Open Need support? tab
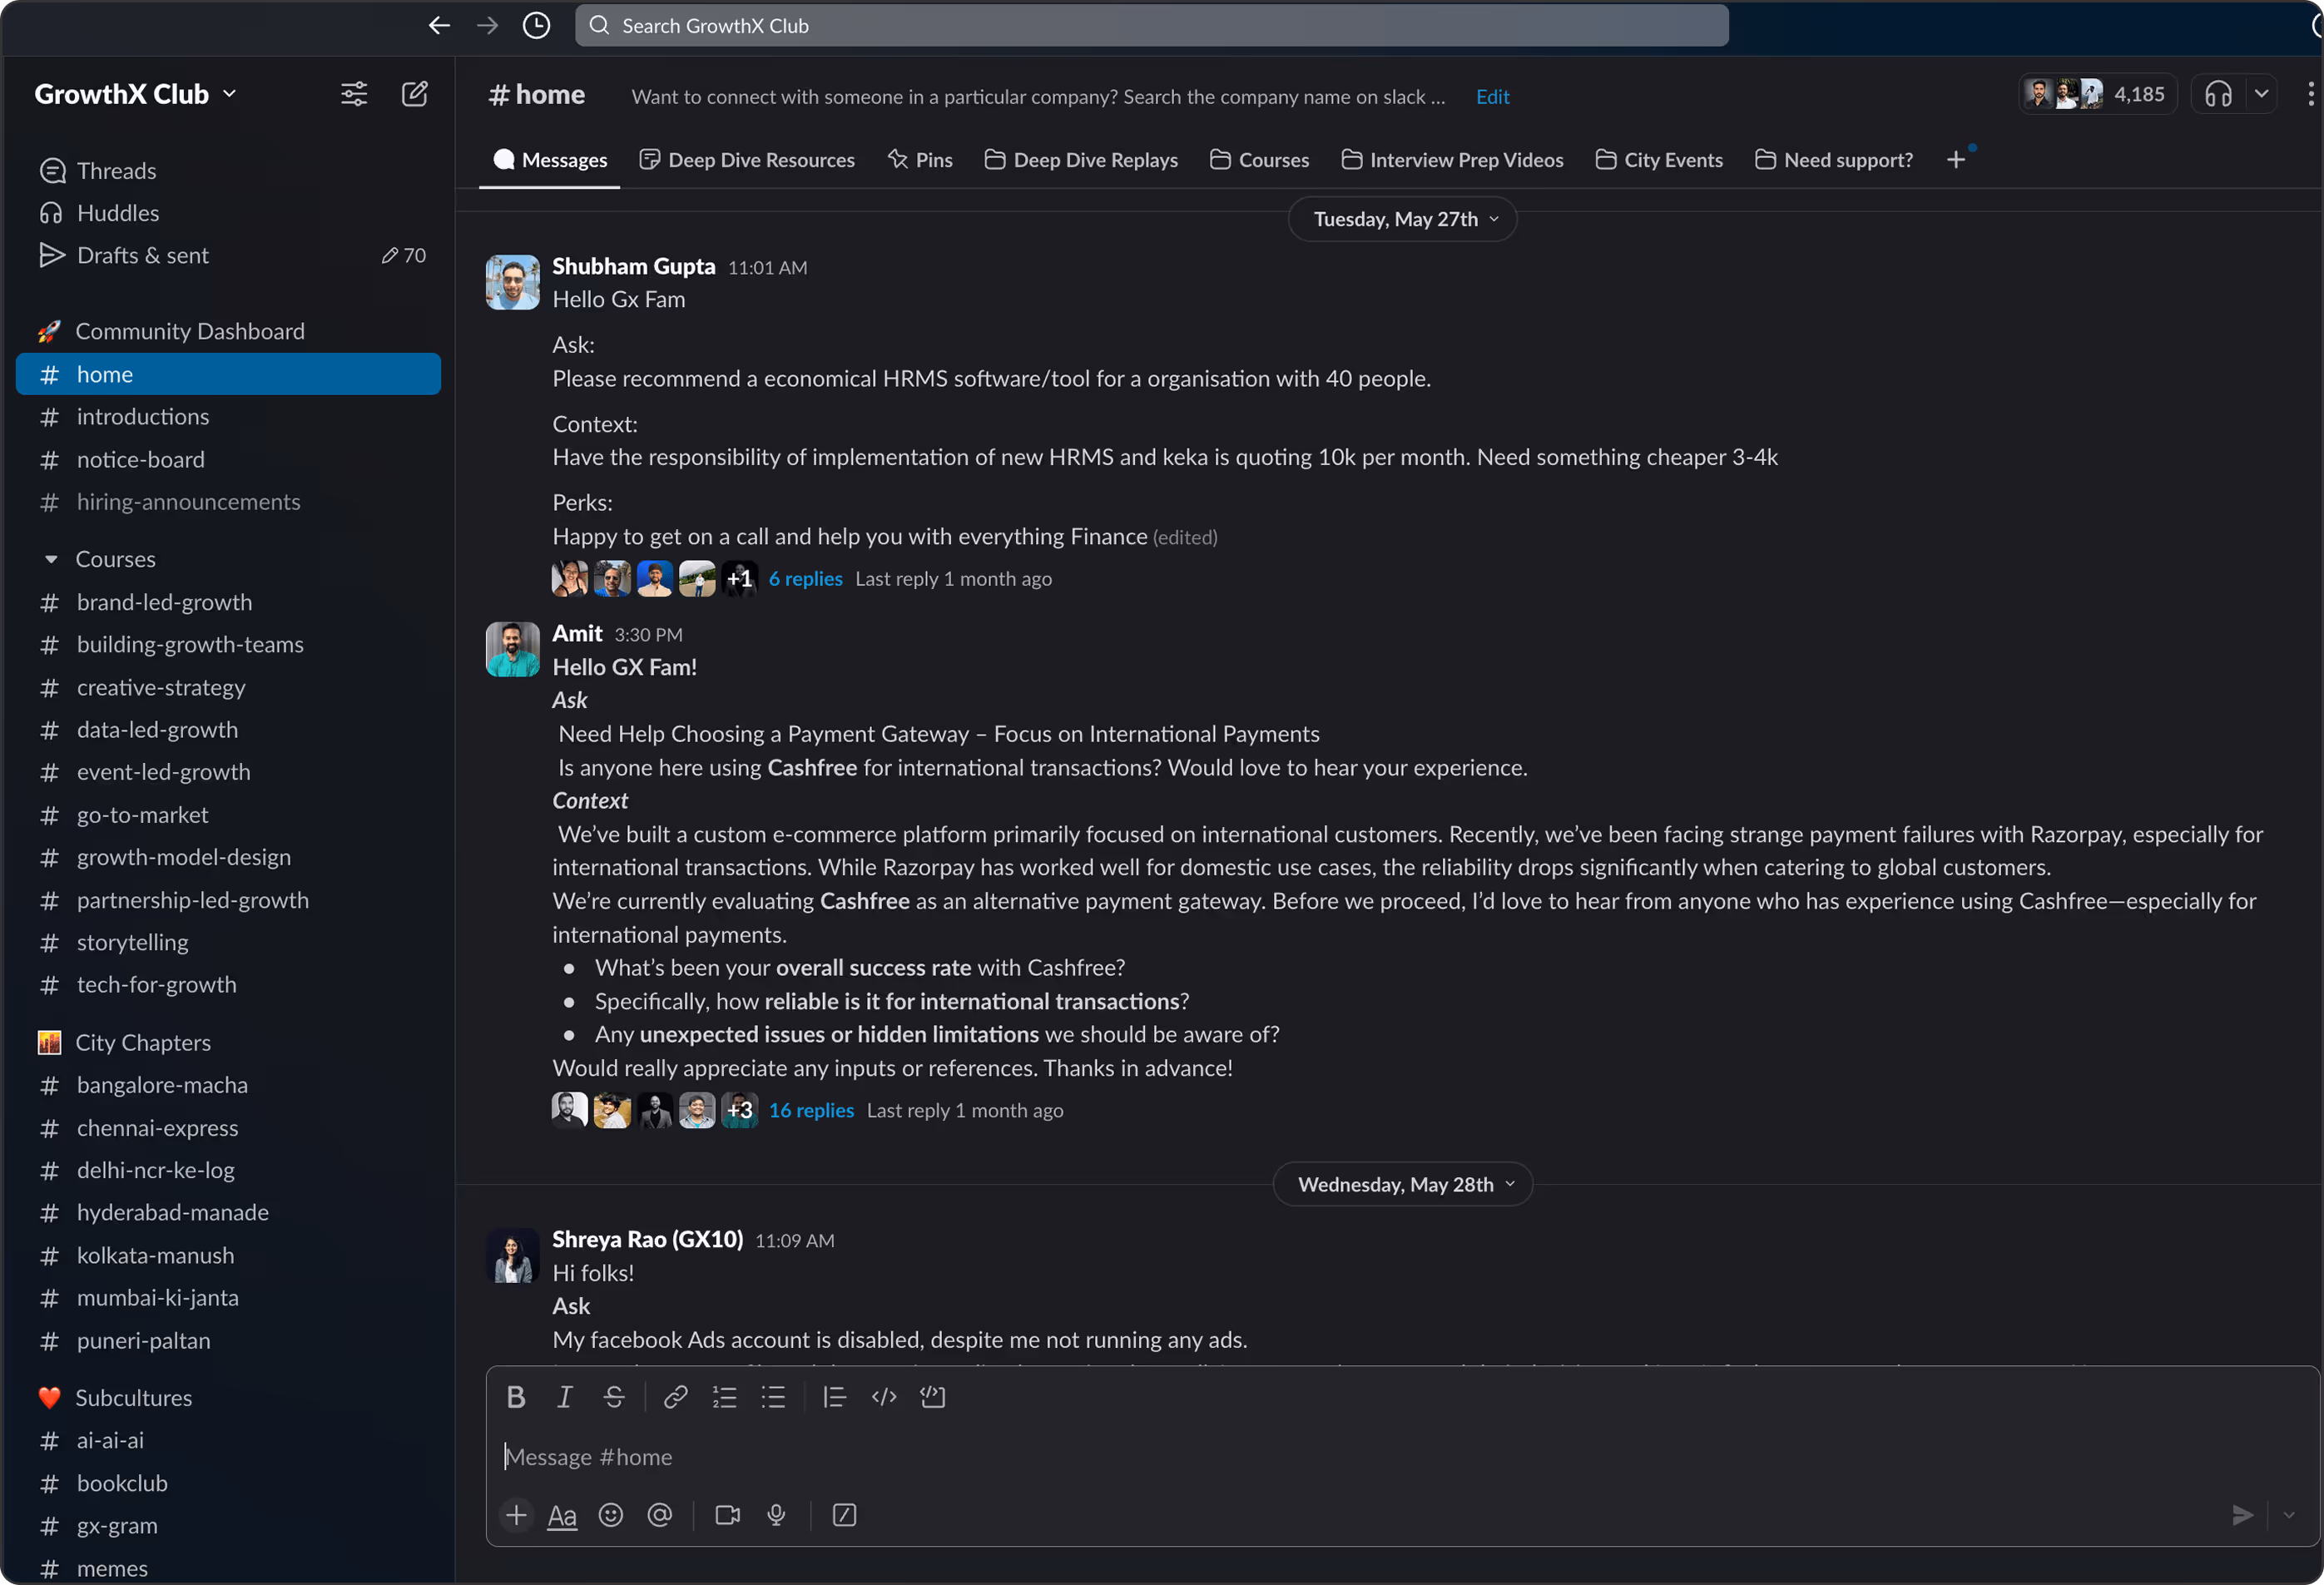Image resolution: width=2324 pixels, height=1585 pixels. click(x=1834, y=160)
